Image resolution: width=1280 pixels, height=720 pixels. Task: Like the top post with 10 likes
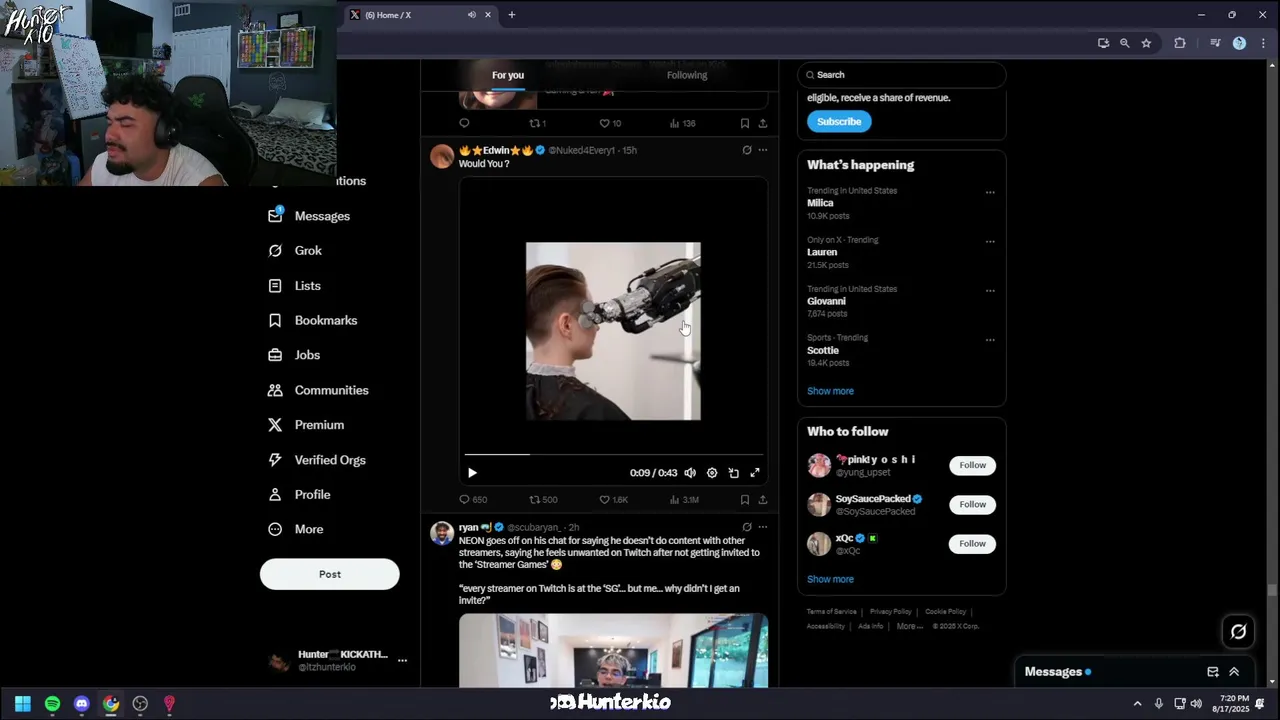coord(610,123)
